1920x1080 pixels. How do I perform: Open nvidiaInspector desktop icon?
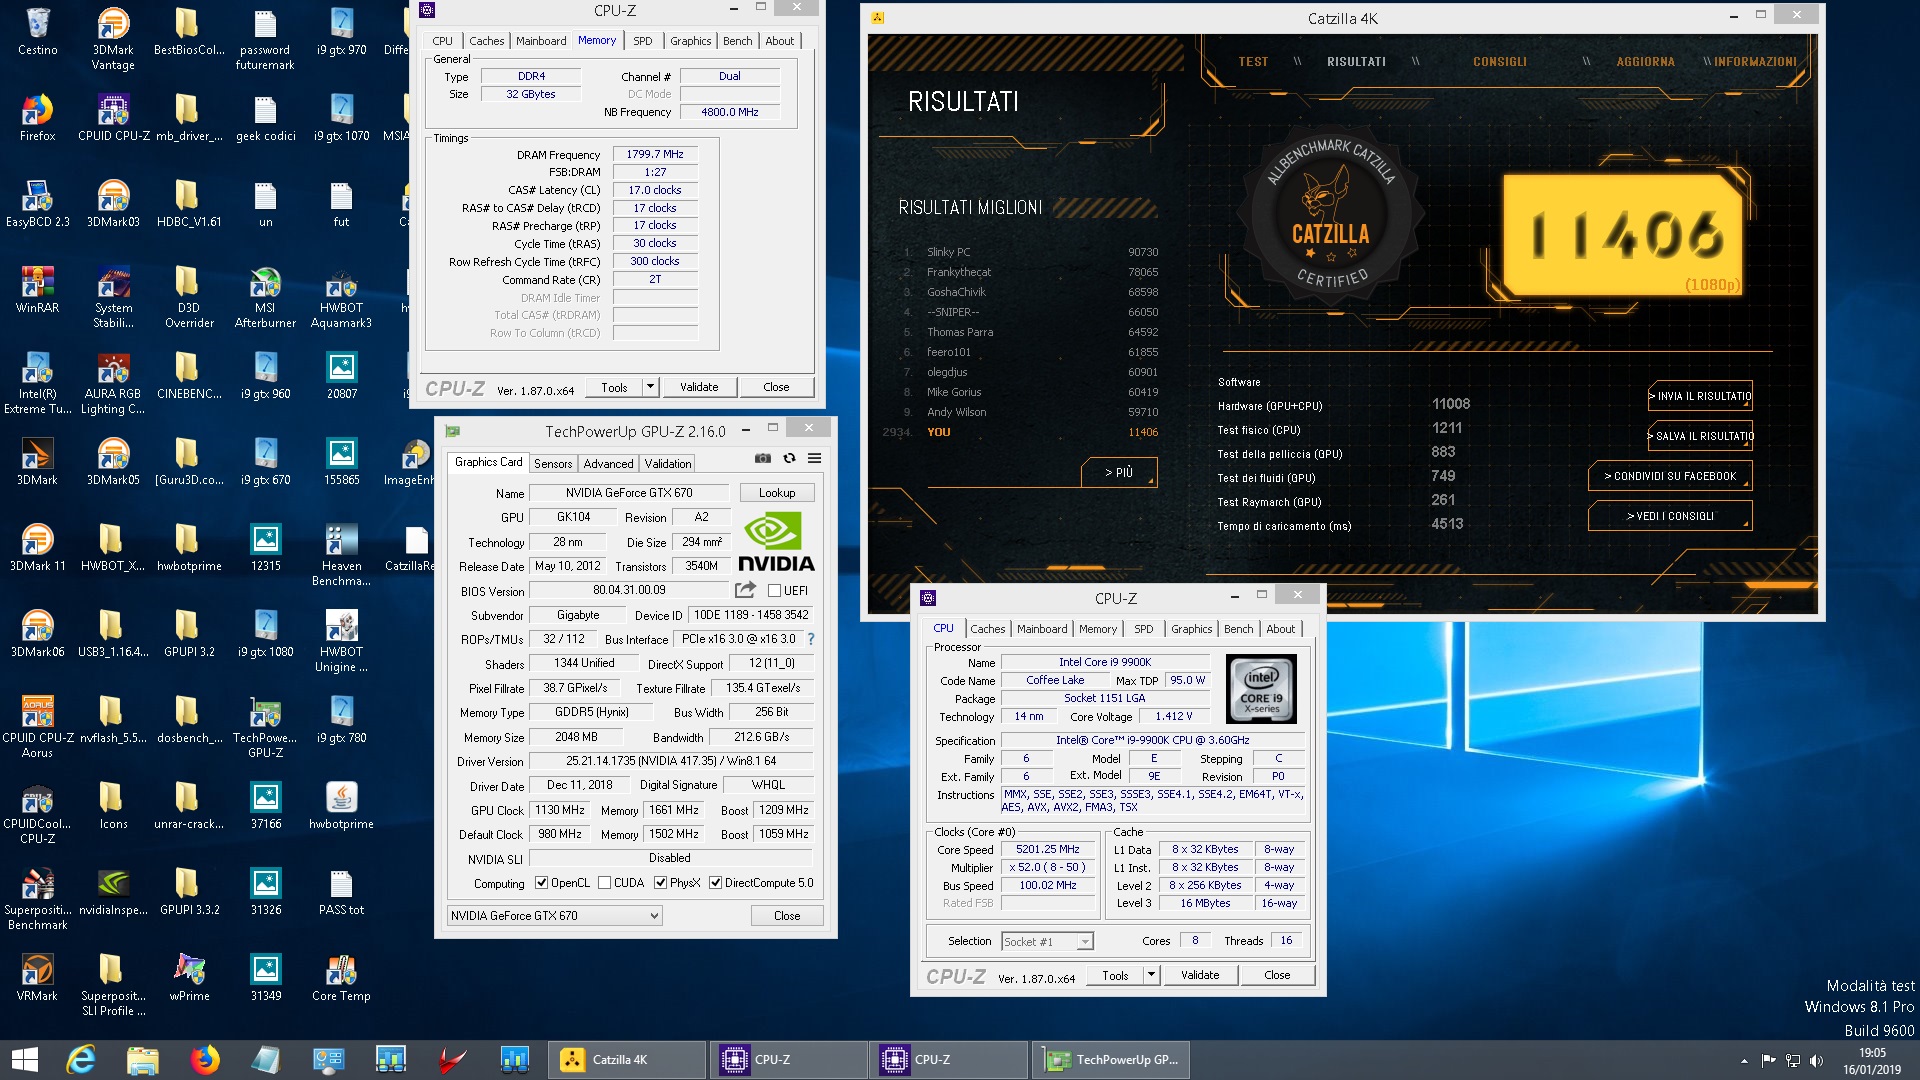coord(113,892)
